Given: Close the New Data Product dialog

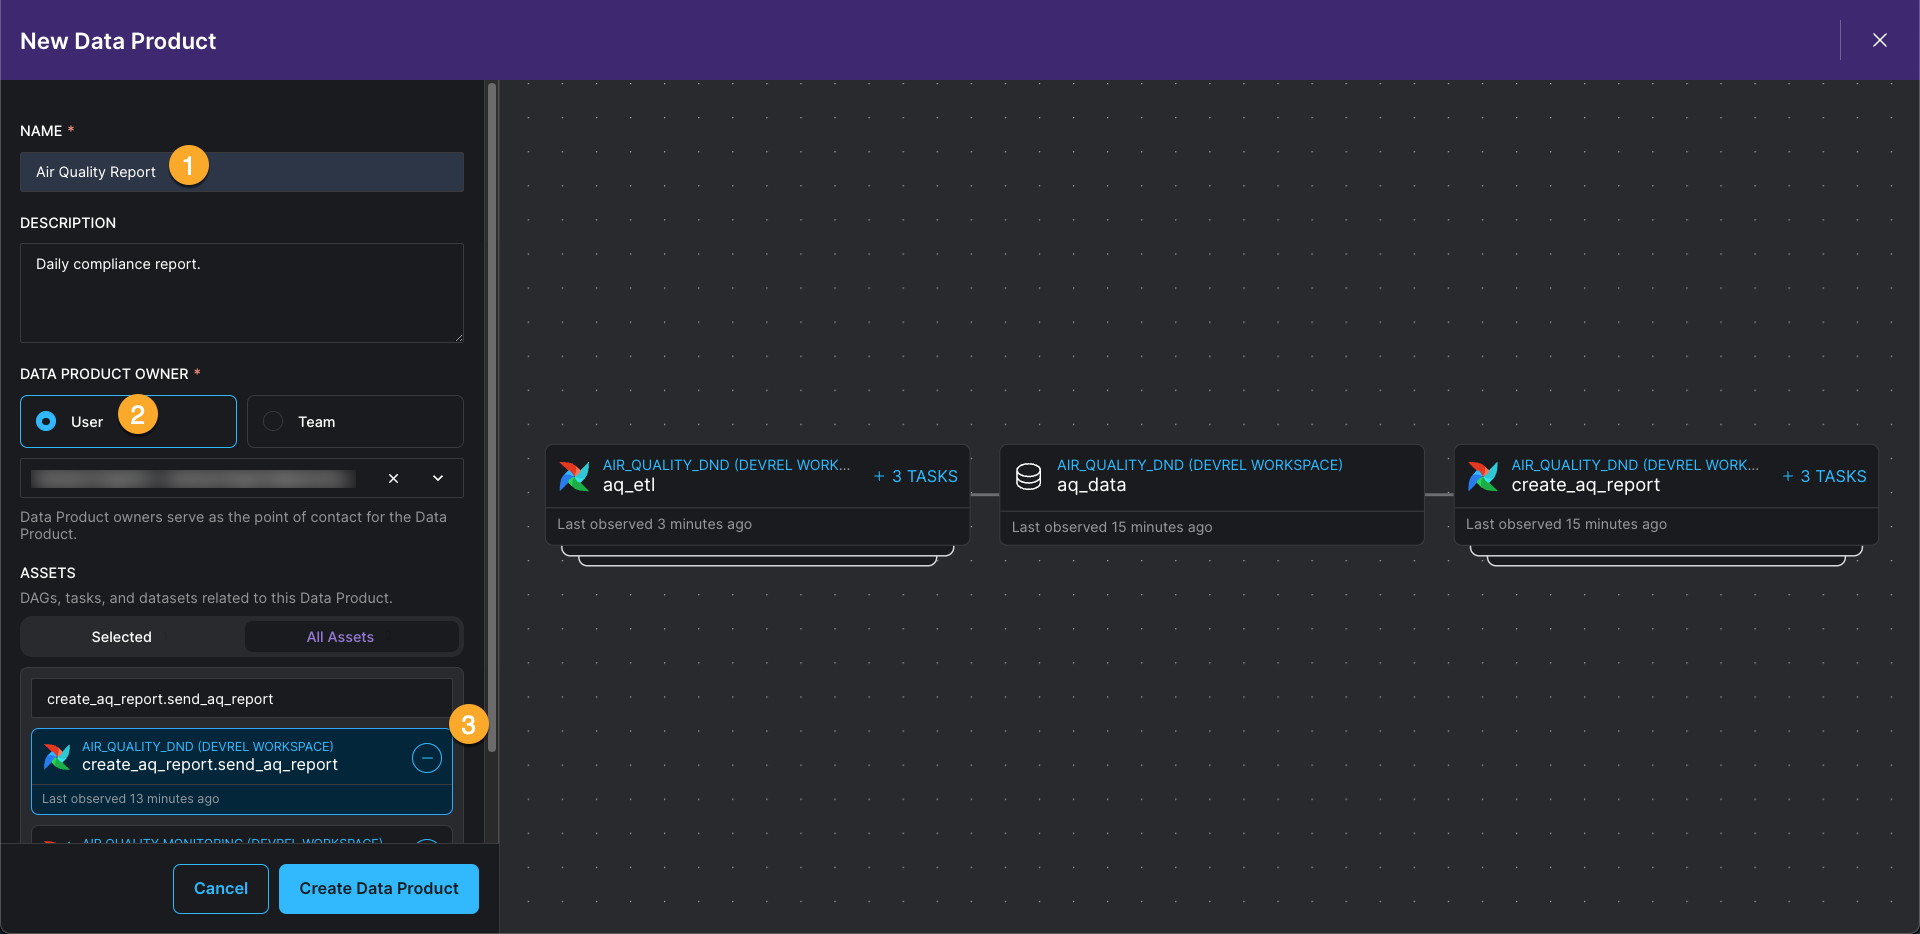Looking at the screenshot, I should [x=1879, y=40].
